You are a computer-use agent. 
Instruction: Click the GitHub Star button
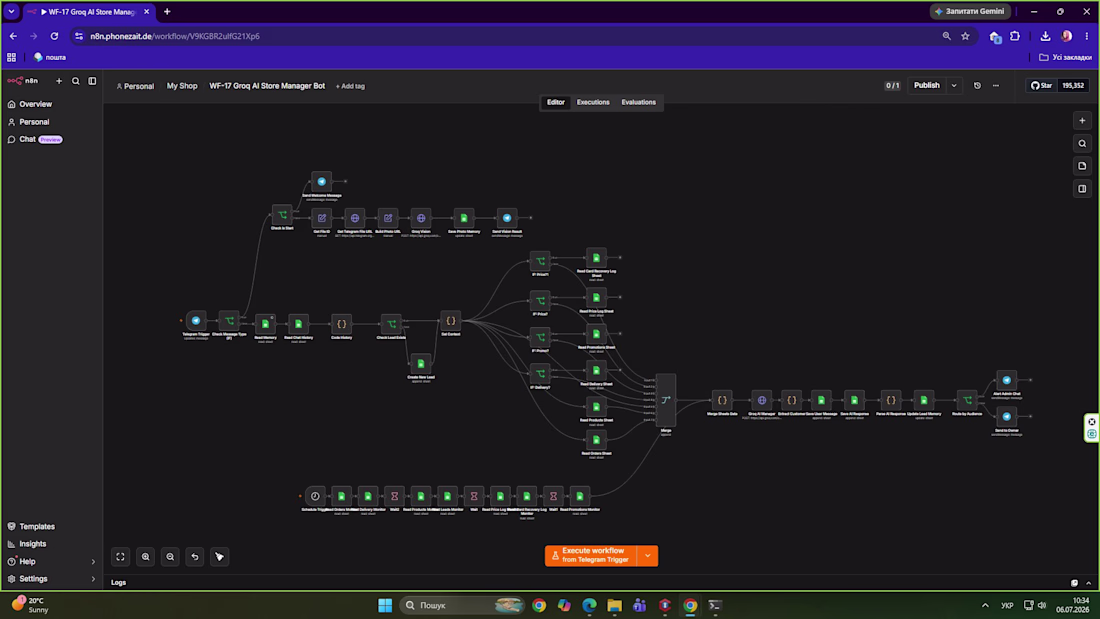(1041, 86)
